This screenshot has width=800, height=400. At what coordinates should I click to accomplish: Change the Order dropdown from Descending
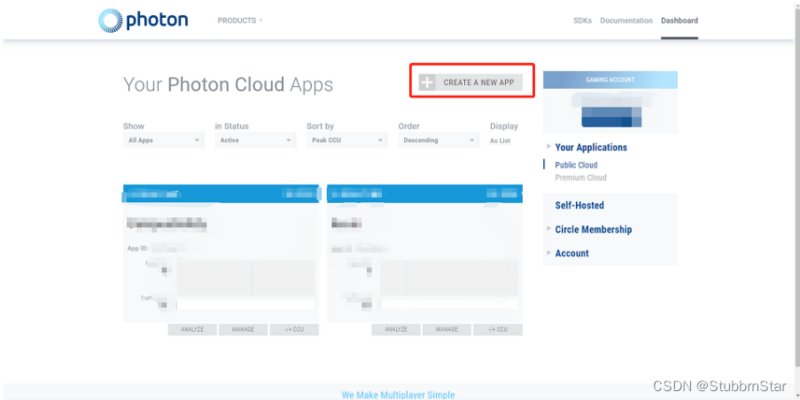(x=438, y=141)
